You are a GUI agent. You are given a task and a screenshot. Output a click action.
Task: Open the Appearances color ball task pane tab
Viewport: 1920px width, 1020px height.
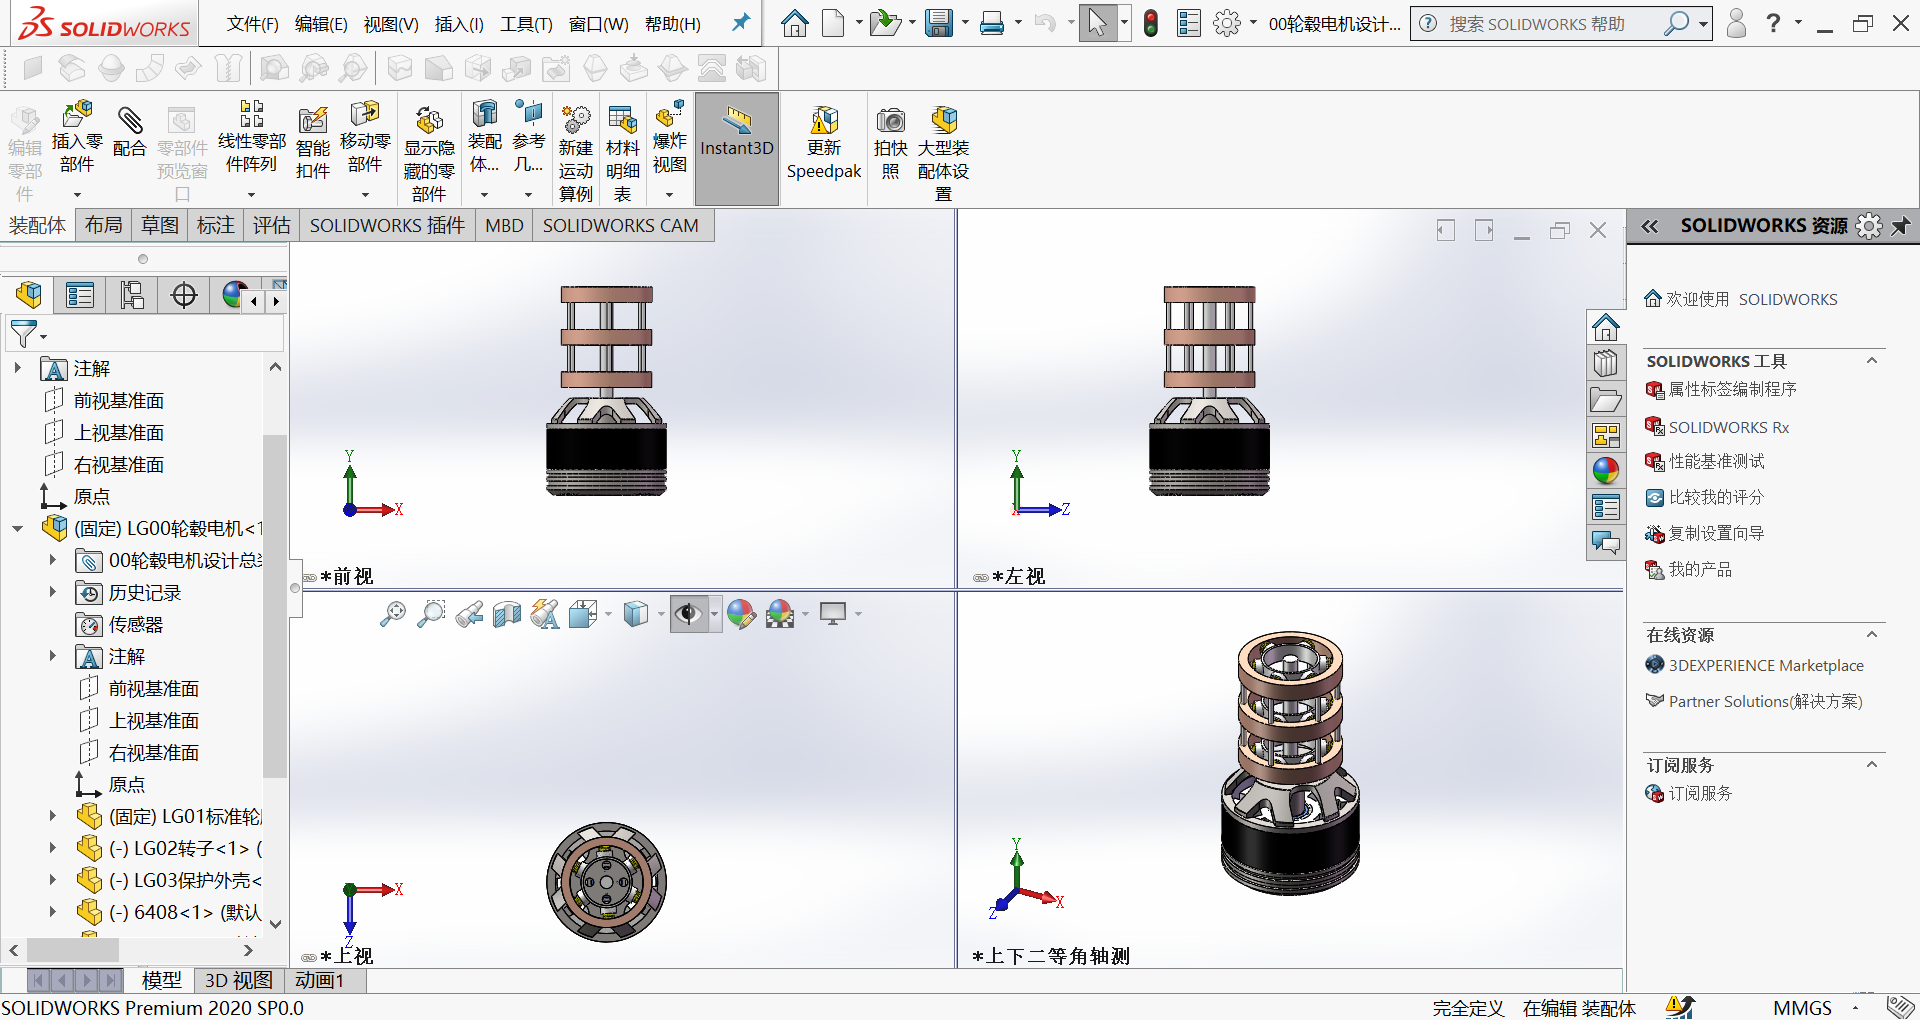coord(1606,471)
